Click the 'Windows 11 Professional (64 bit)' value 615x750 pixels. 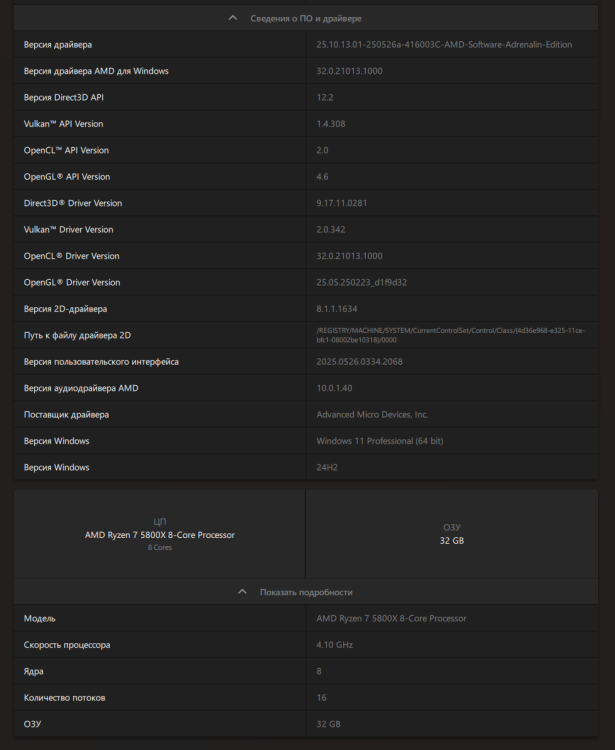click(379, 441)
